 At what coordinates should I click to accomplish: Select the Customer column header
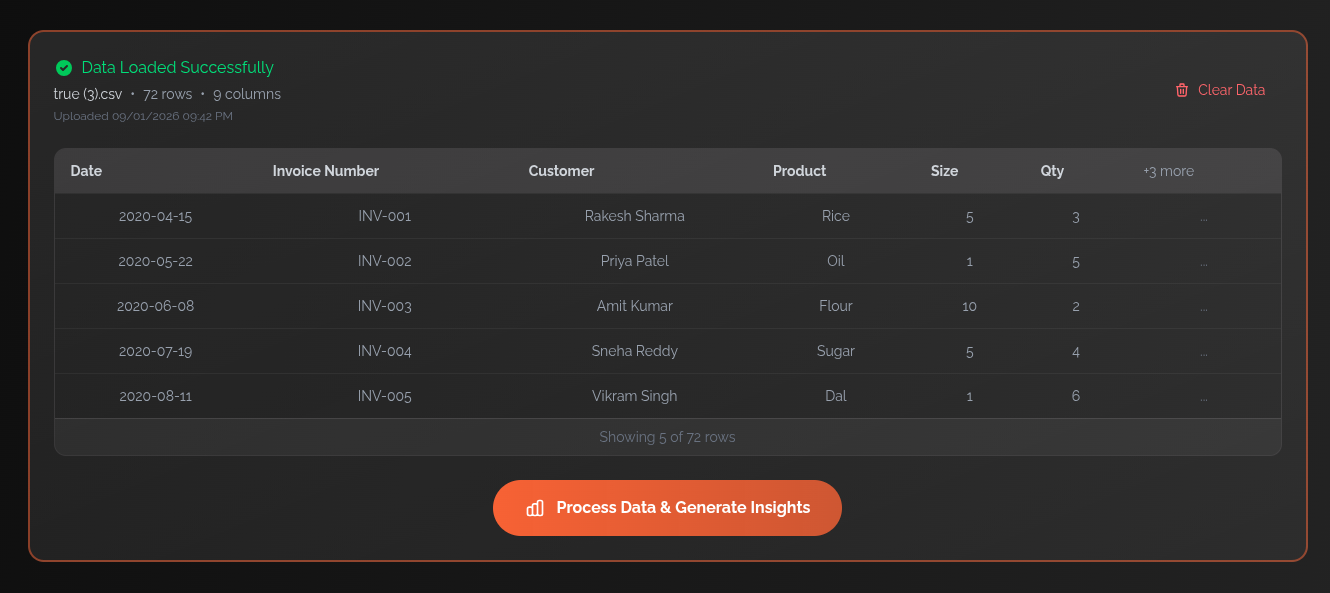561,171
